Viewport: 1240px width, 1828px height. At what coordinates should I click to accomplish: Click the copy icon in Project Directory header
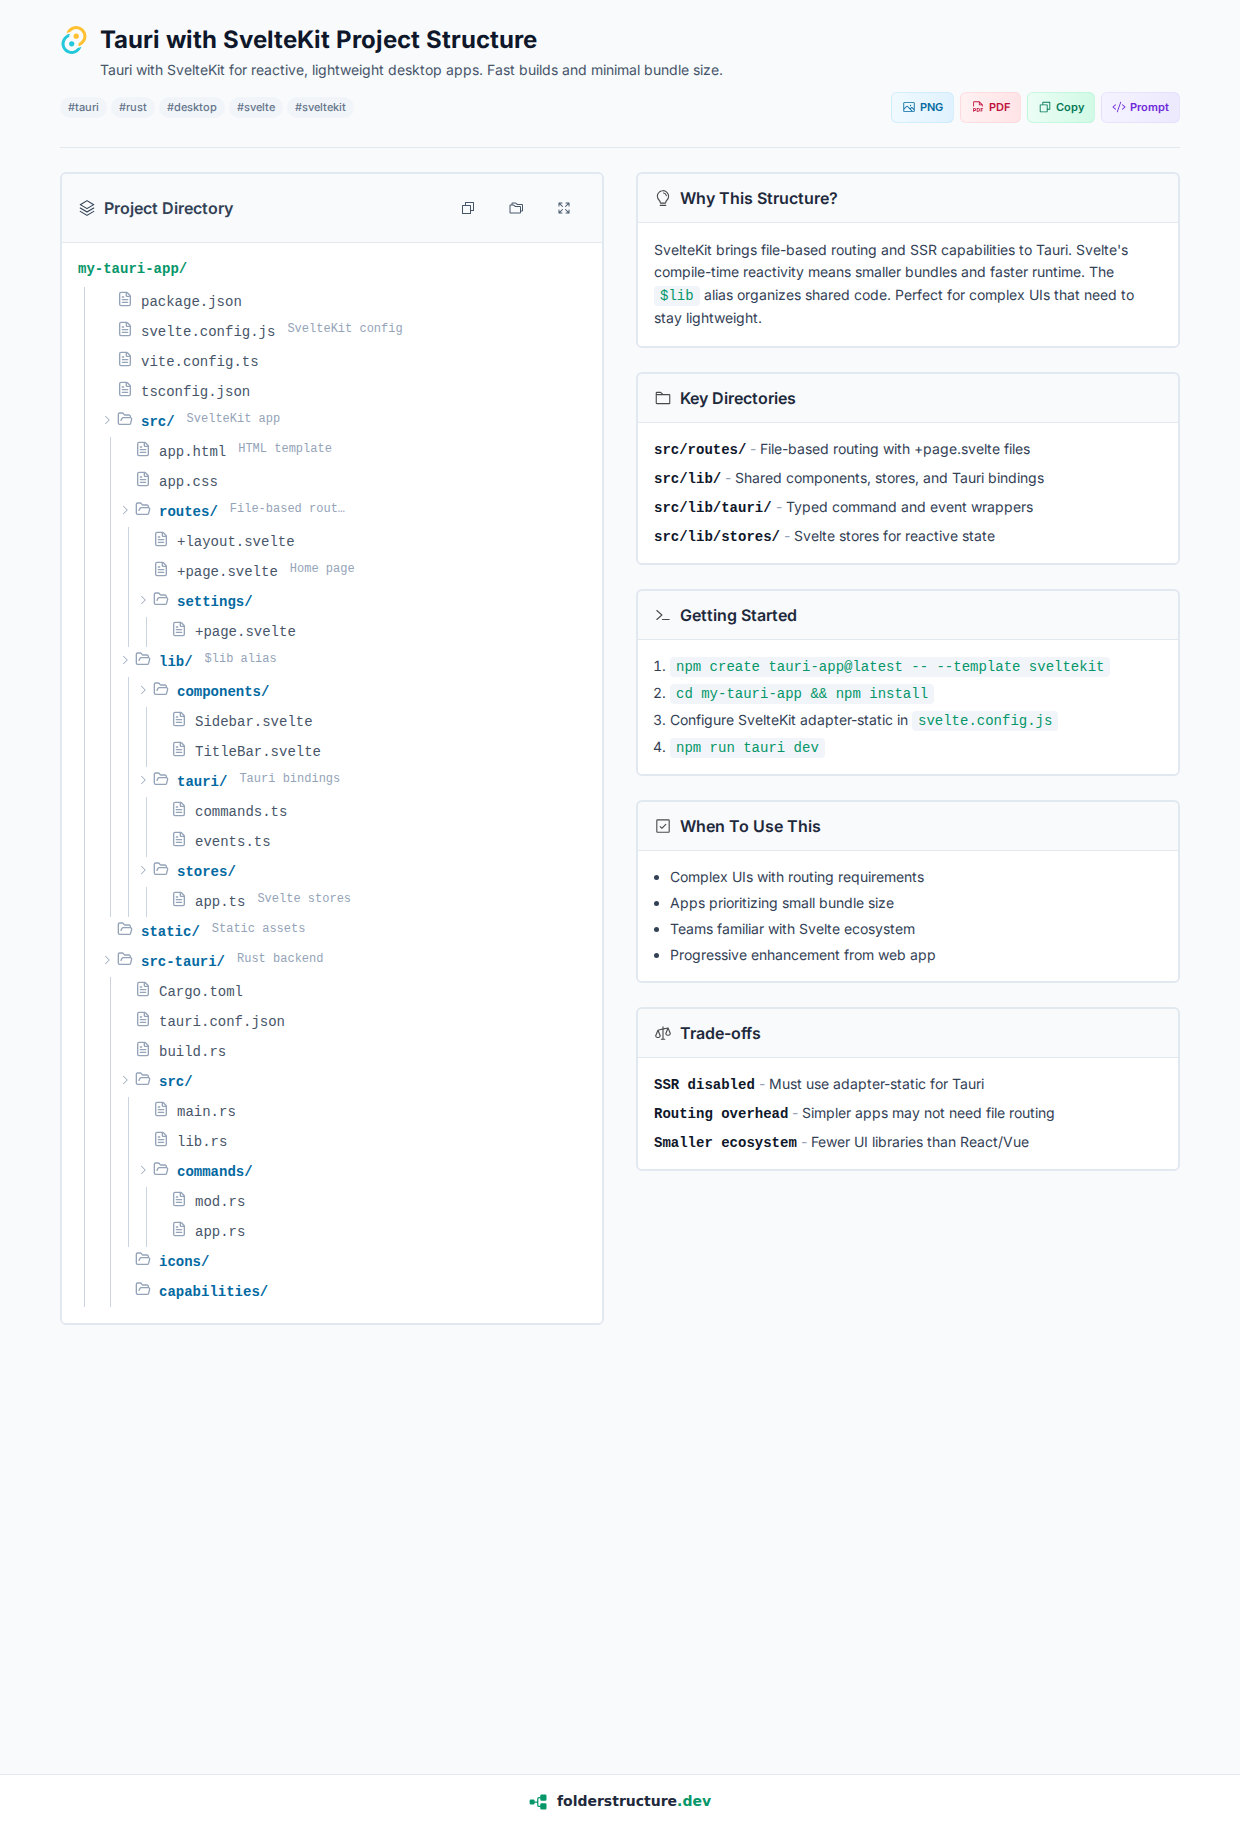click(x=468, y=208)
